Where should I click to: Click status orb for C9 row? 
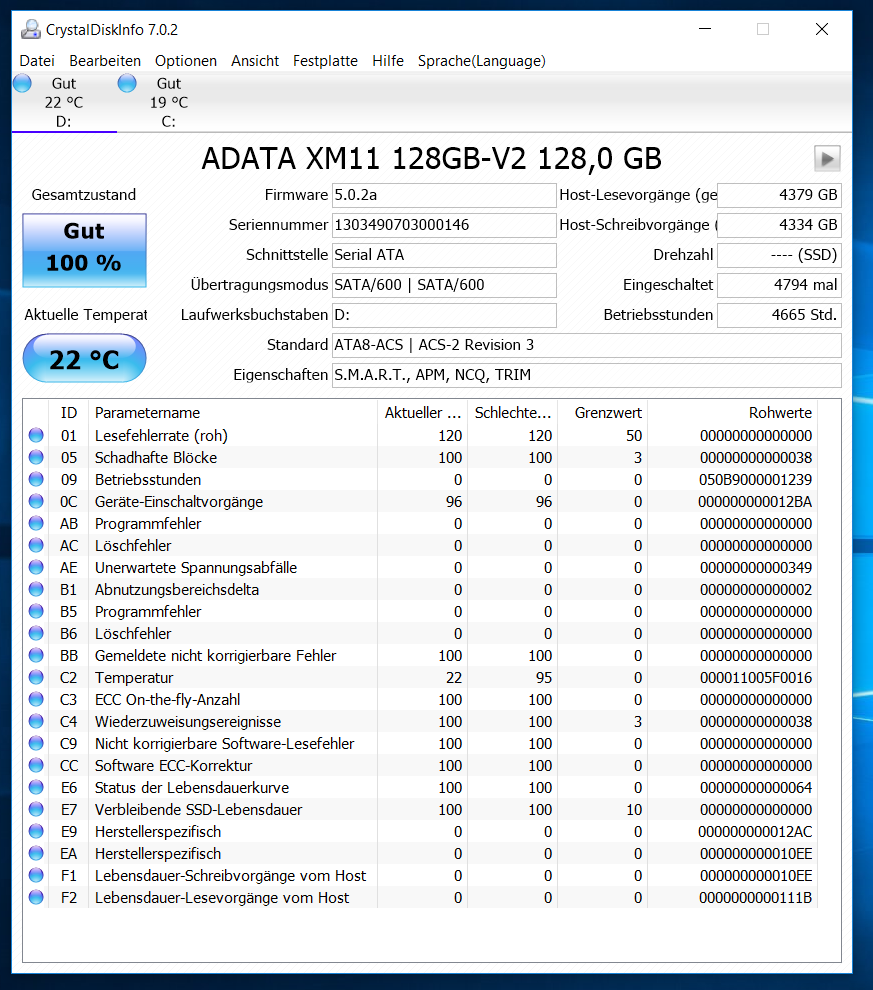click(x=36, y=743)
